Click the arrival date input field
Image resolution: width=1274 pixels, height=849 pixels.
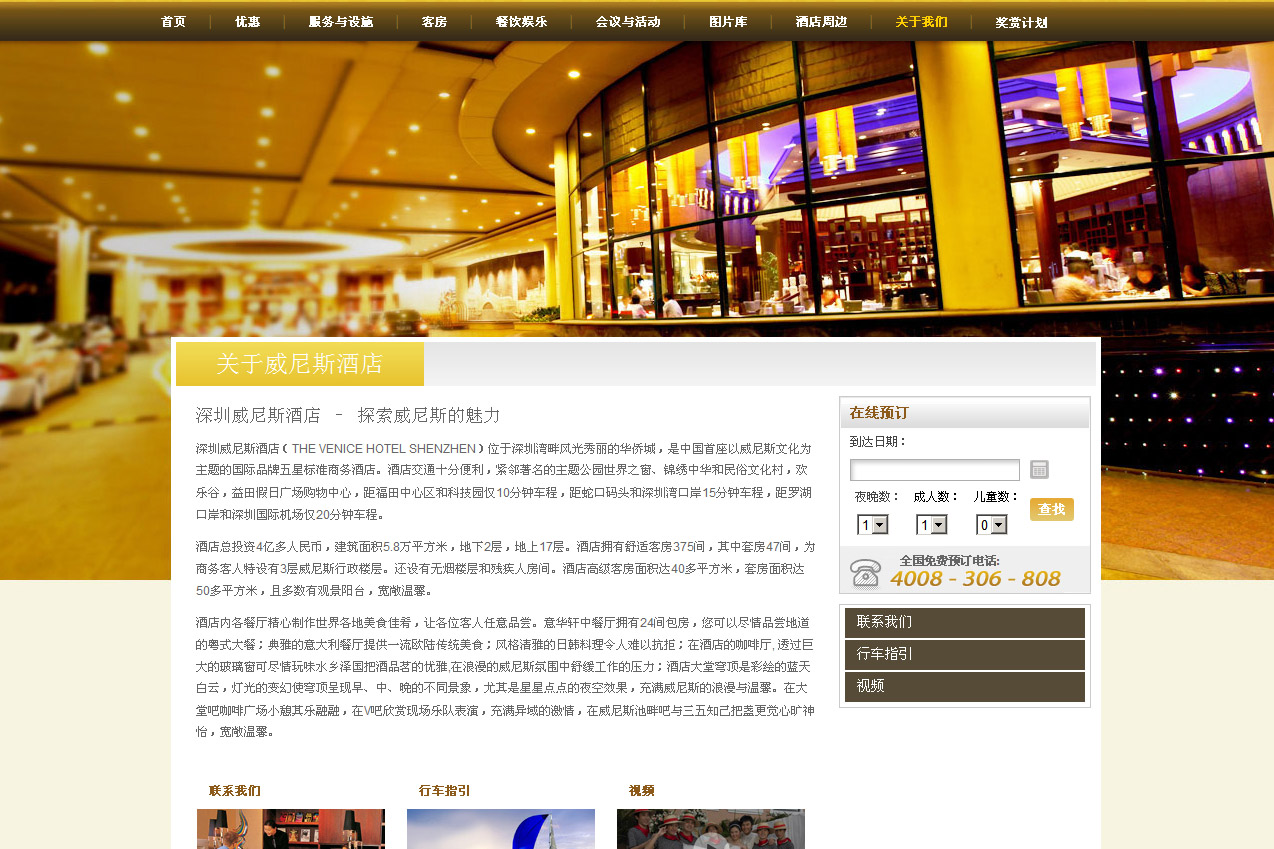[x=934, y=470]
